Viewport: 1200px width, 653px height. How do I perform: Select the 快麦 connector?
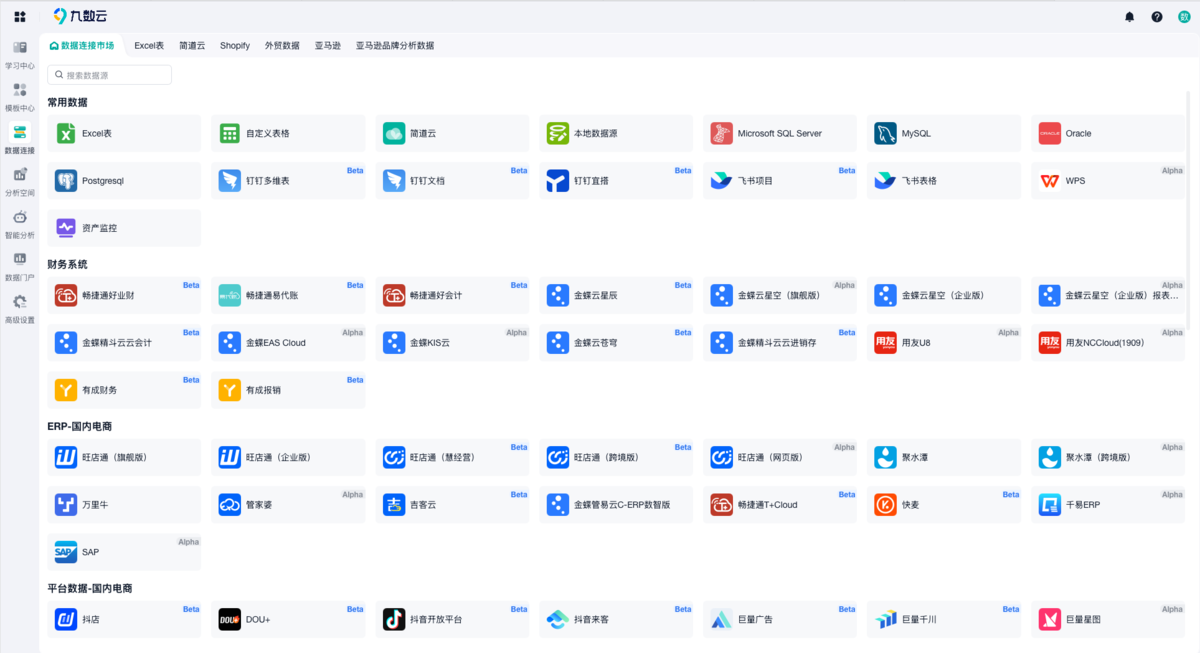(x=944, y=505)
